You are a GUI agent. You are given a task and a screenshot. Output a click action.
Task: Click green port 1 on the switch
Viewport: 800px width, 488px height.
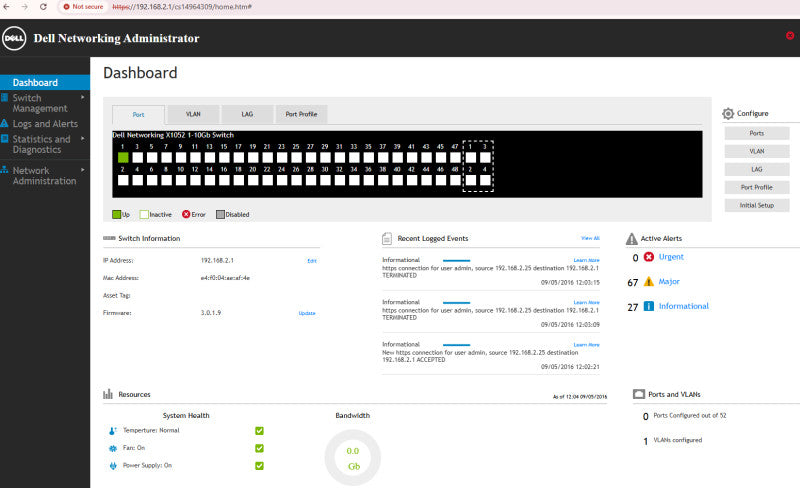[123, 157]
